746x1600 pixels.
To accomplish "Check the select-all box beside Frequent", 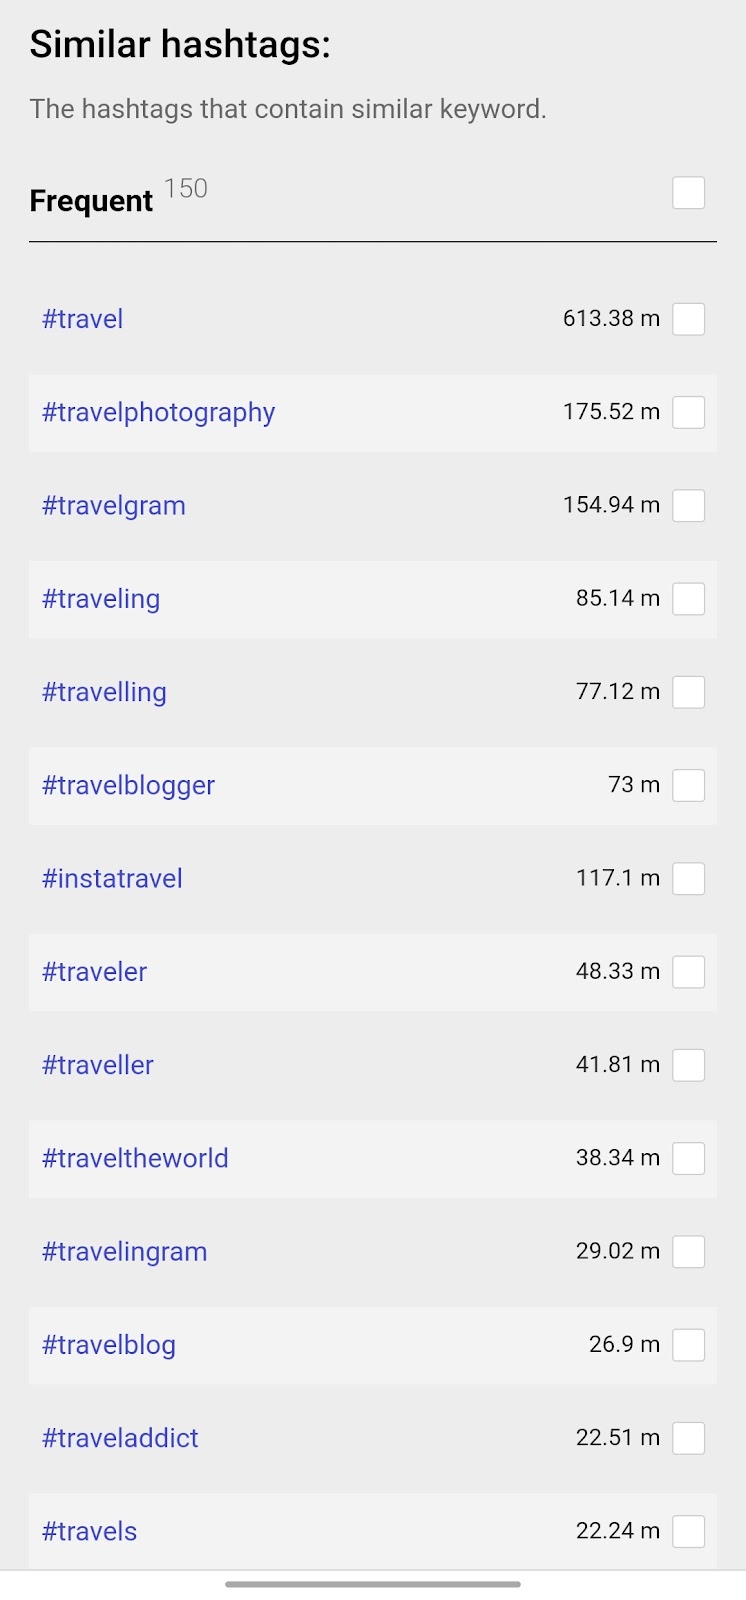I will (x=688, y=193).
